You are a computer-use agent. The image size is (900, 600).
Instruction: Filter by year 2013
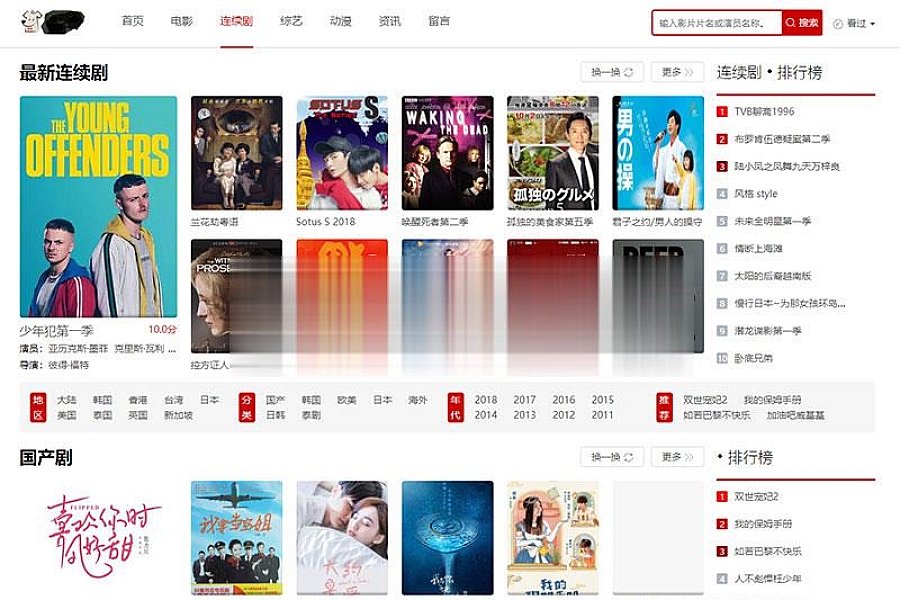tap(525, 415)
